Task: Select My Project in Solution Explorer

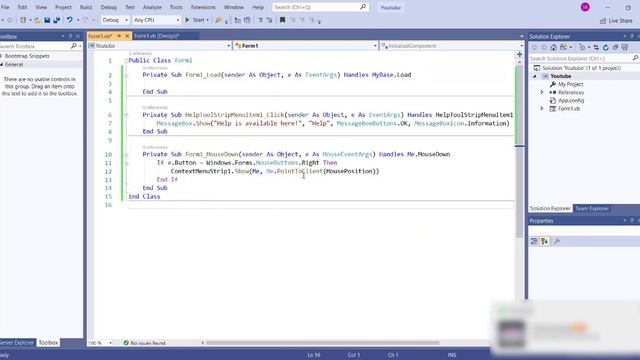Action: (x=570, y=84)
